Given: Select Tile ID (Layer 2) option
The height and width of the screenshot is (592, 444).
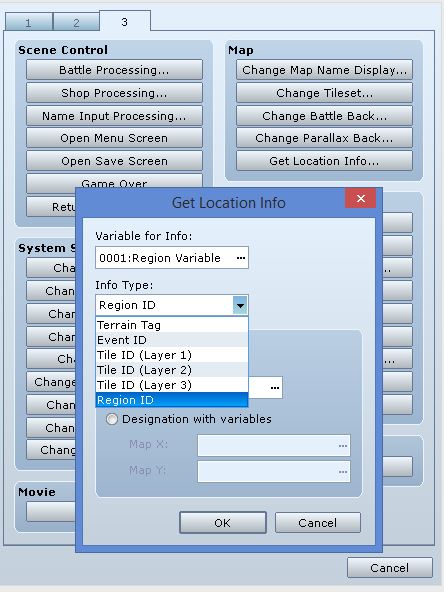Looking at the screenshot, I should (x=172, y=370).
